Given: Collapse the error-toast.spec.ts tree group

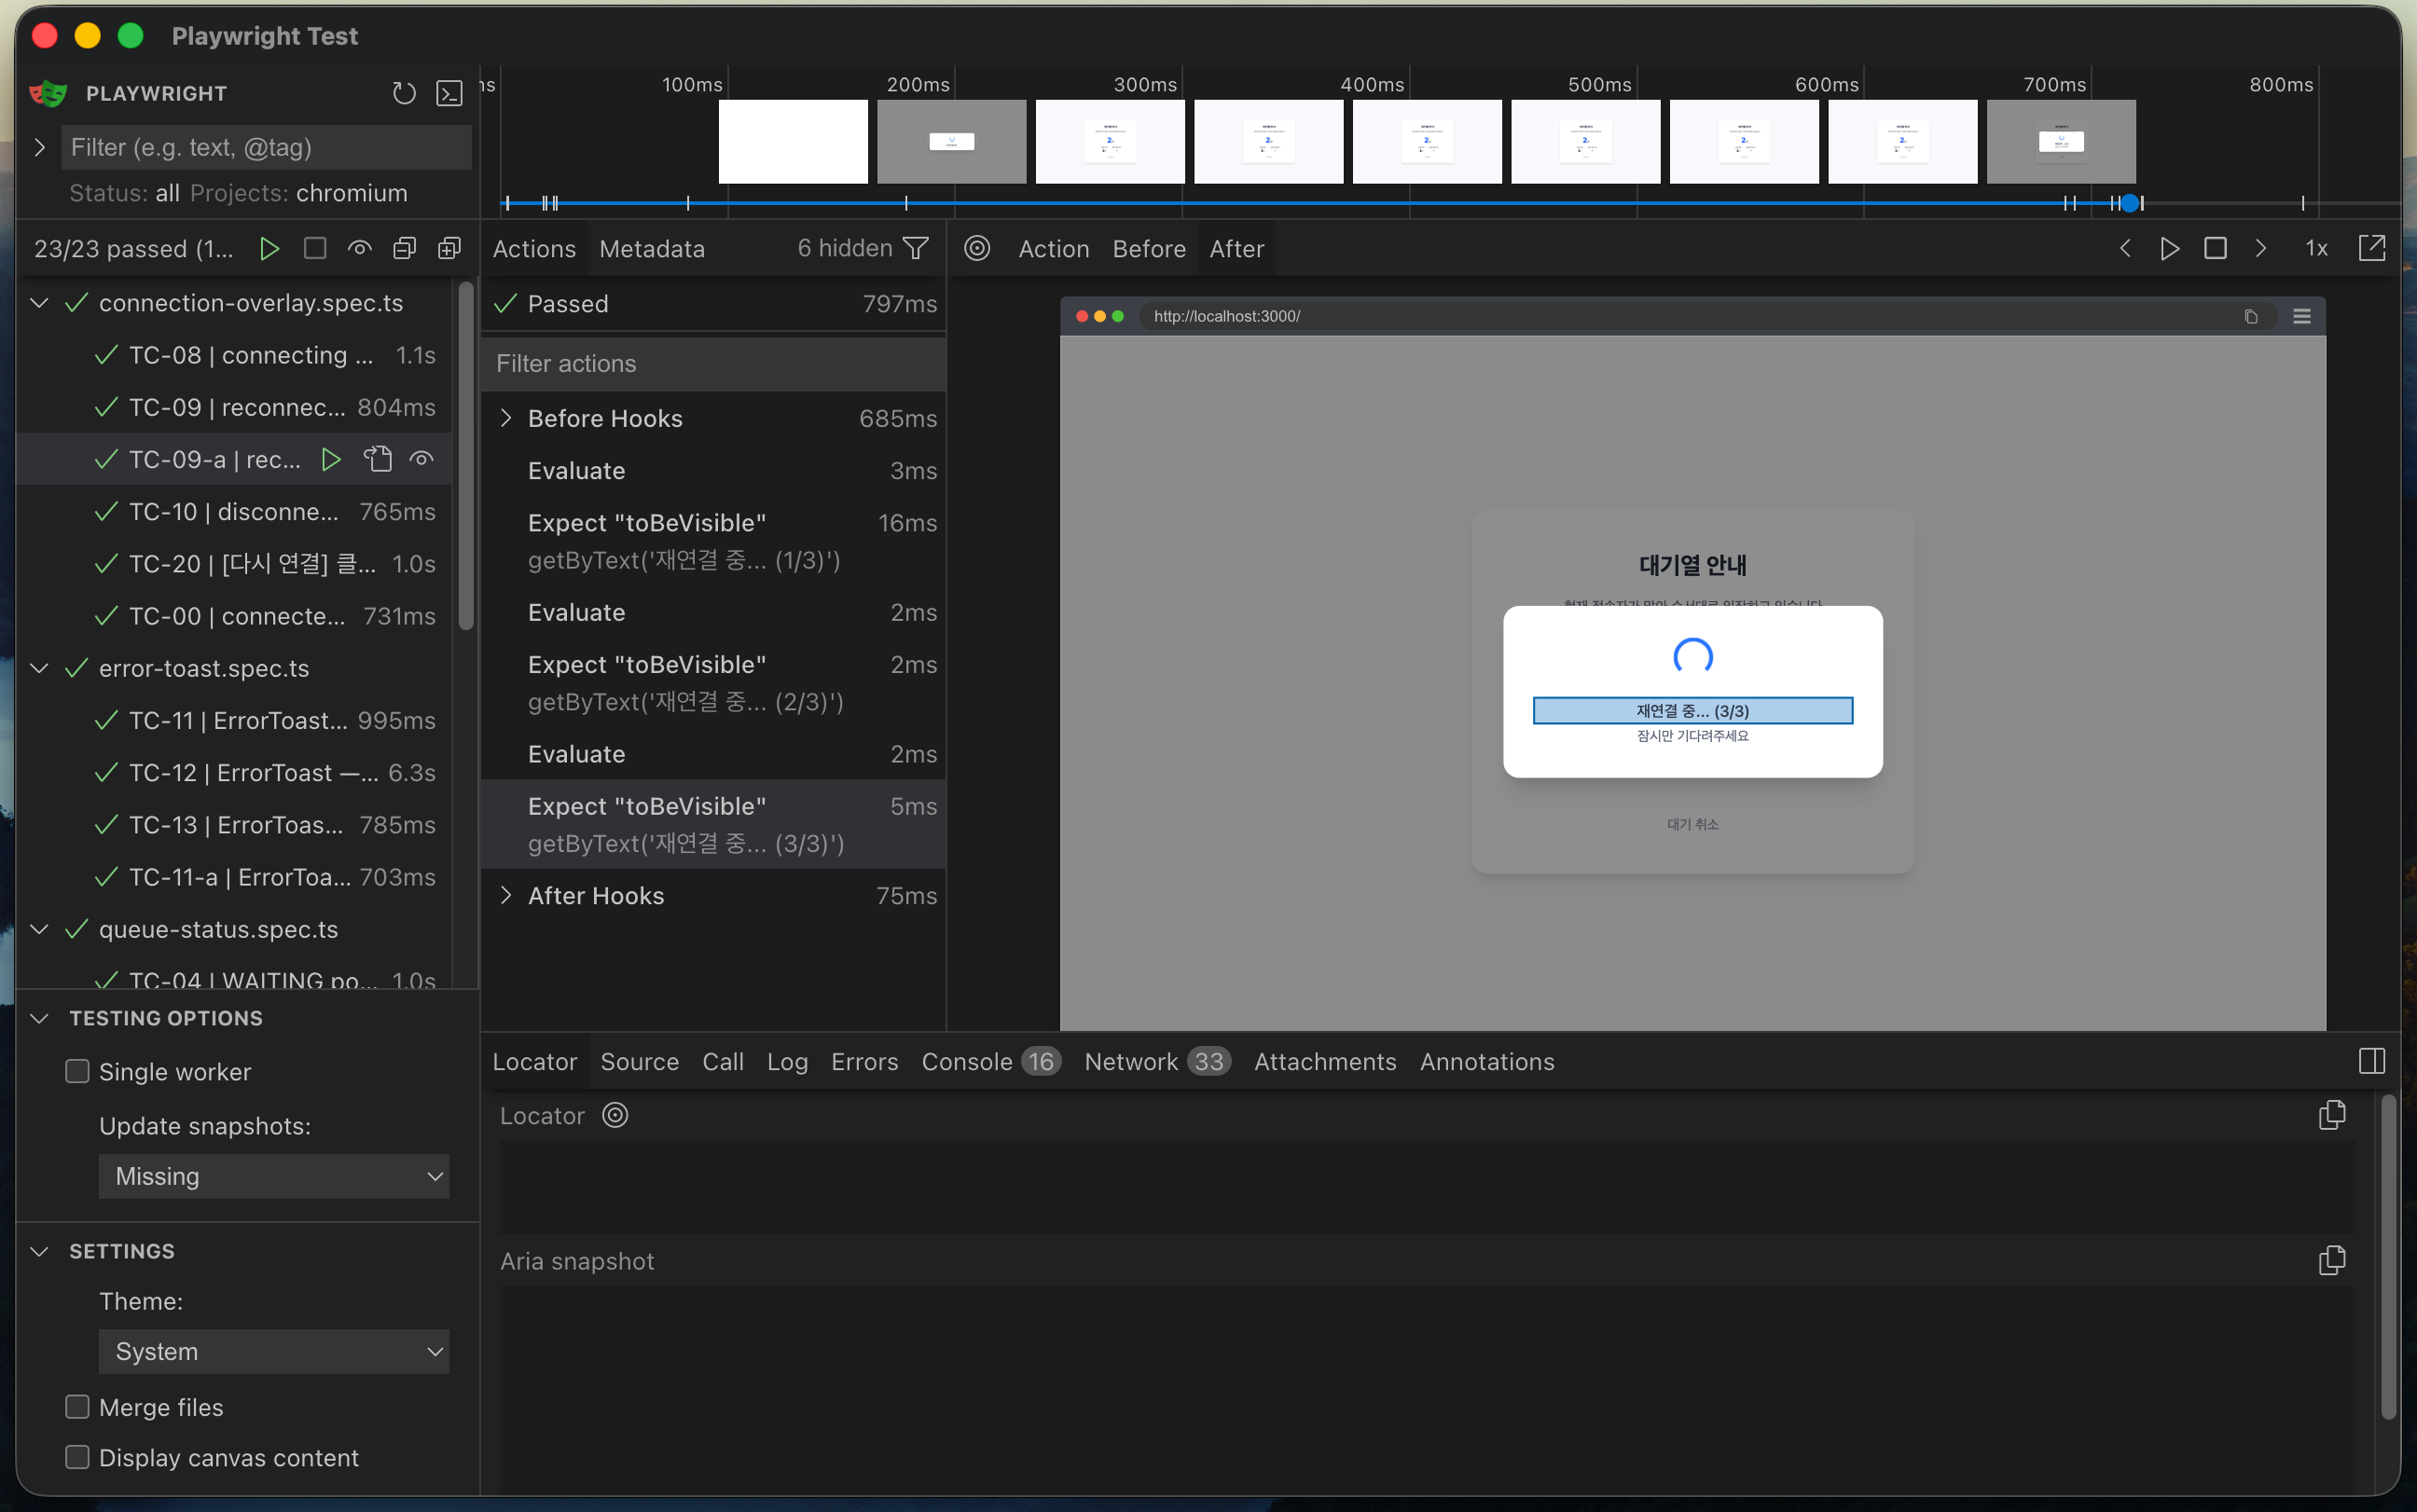Looking at the screenshot, I should click(x=40, y=668).
